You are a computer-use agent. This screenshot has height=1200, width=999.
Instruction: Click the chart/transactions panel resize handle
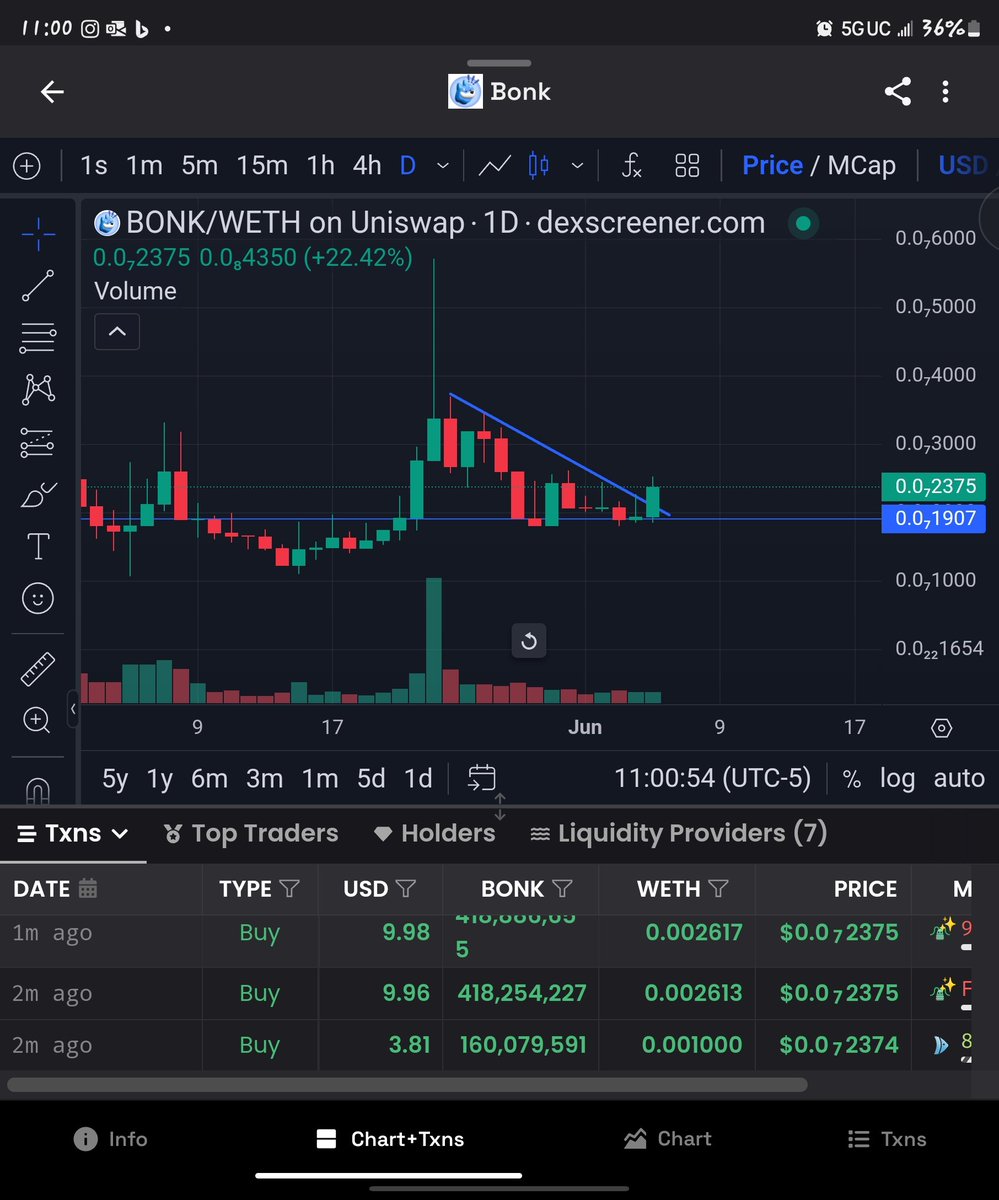500,807
